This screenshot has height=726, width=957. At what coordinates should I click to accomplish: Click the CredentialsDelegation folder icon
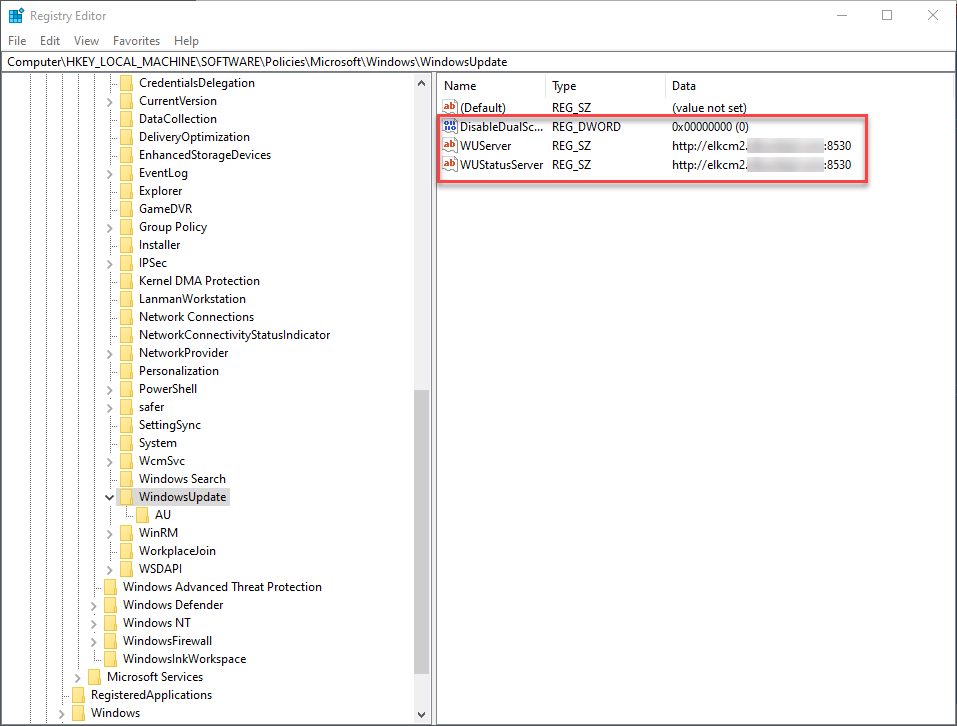[126, 83]
